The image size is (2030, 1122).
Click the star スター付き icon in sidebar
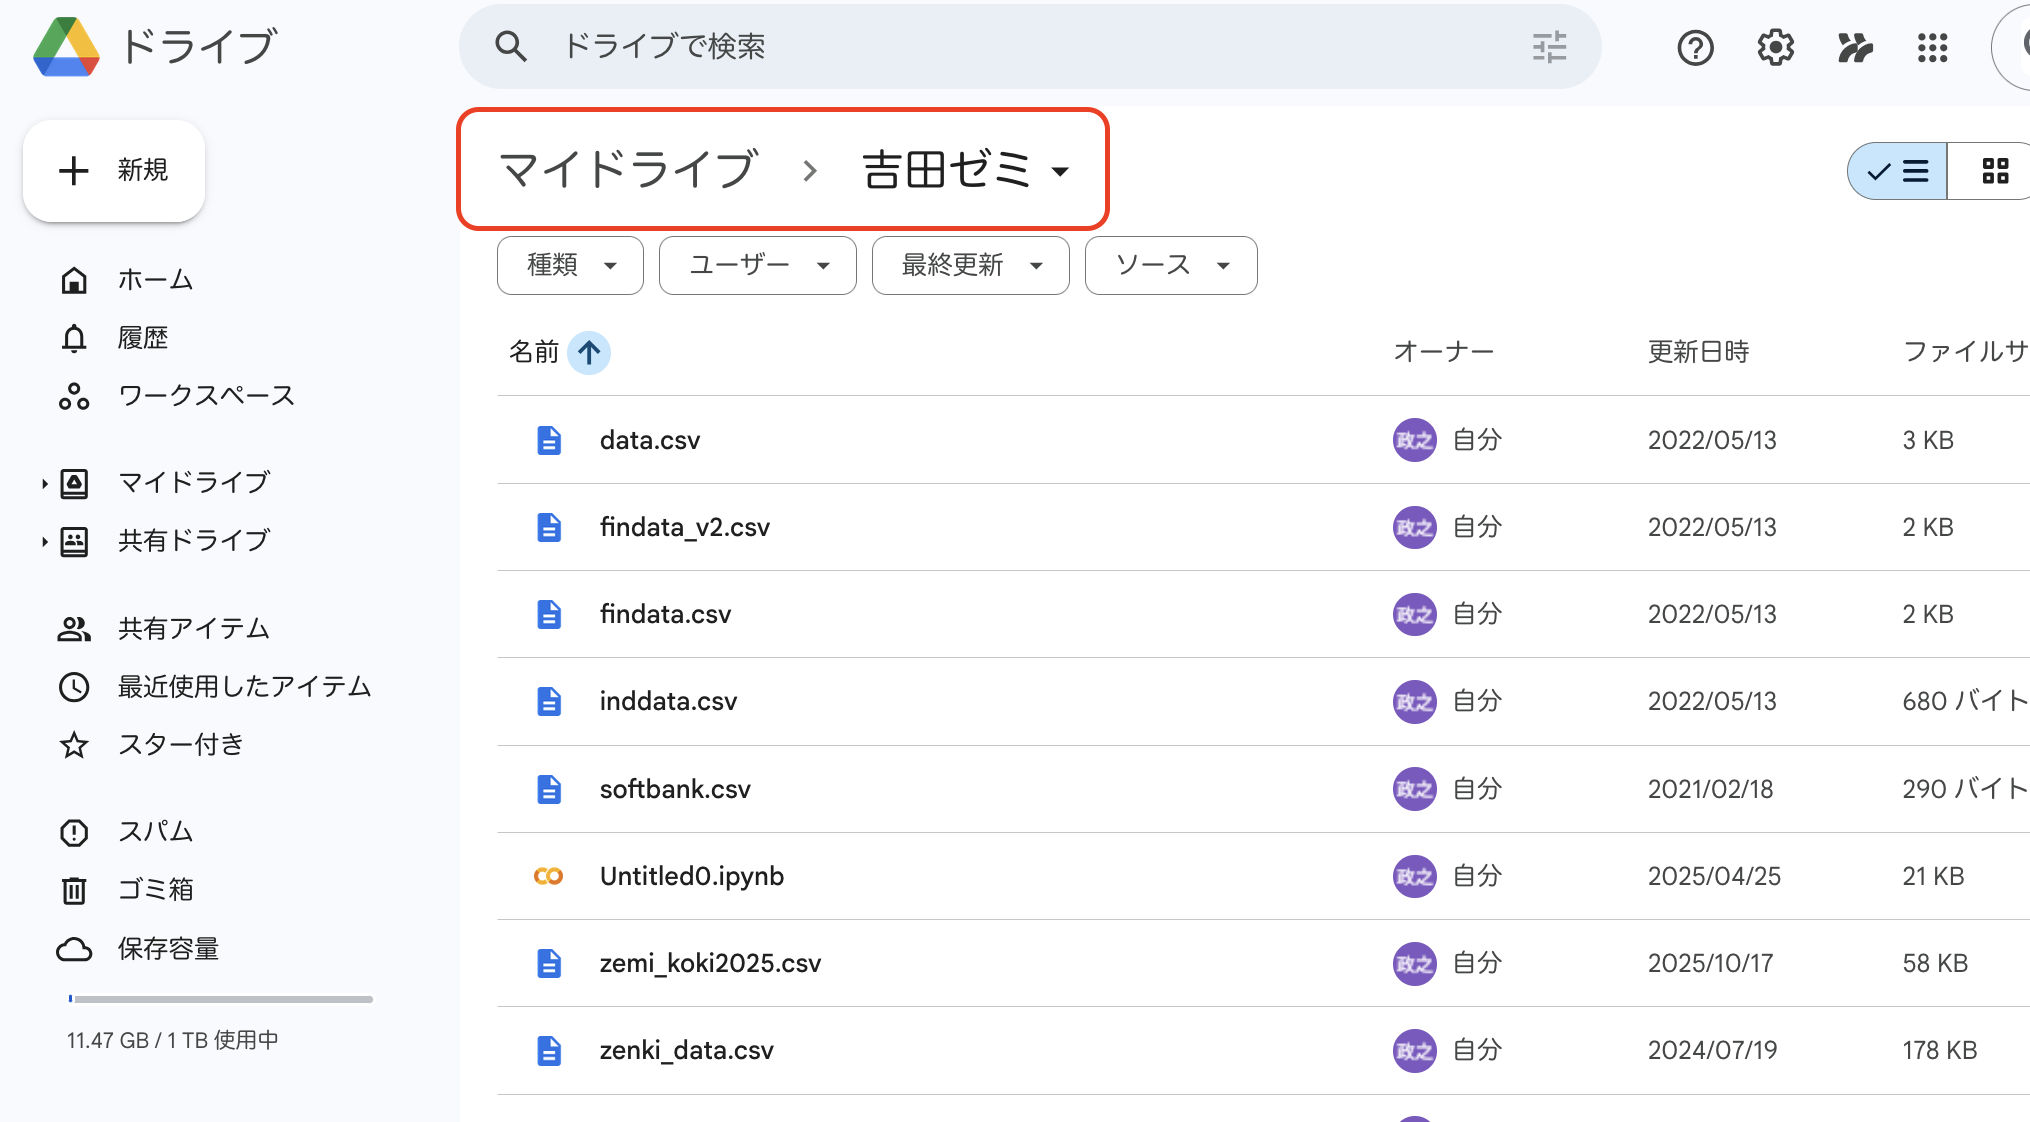pos(74,745)
